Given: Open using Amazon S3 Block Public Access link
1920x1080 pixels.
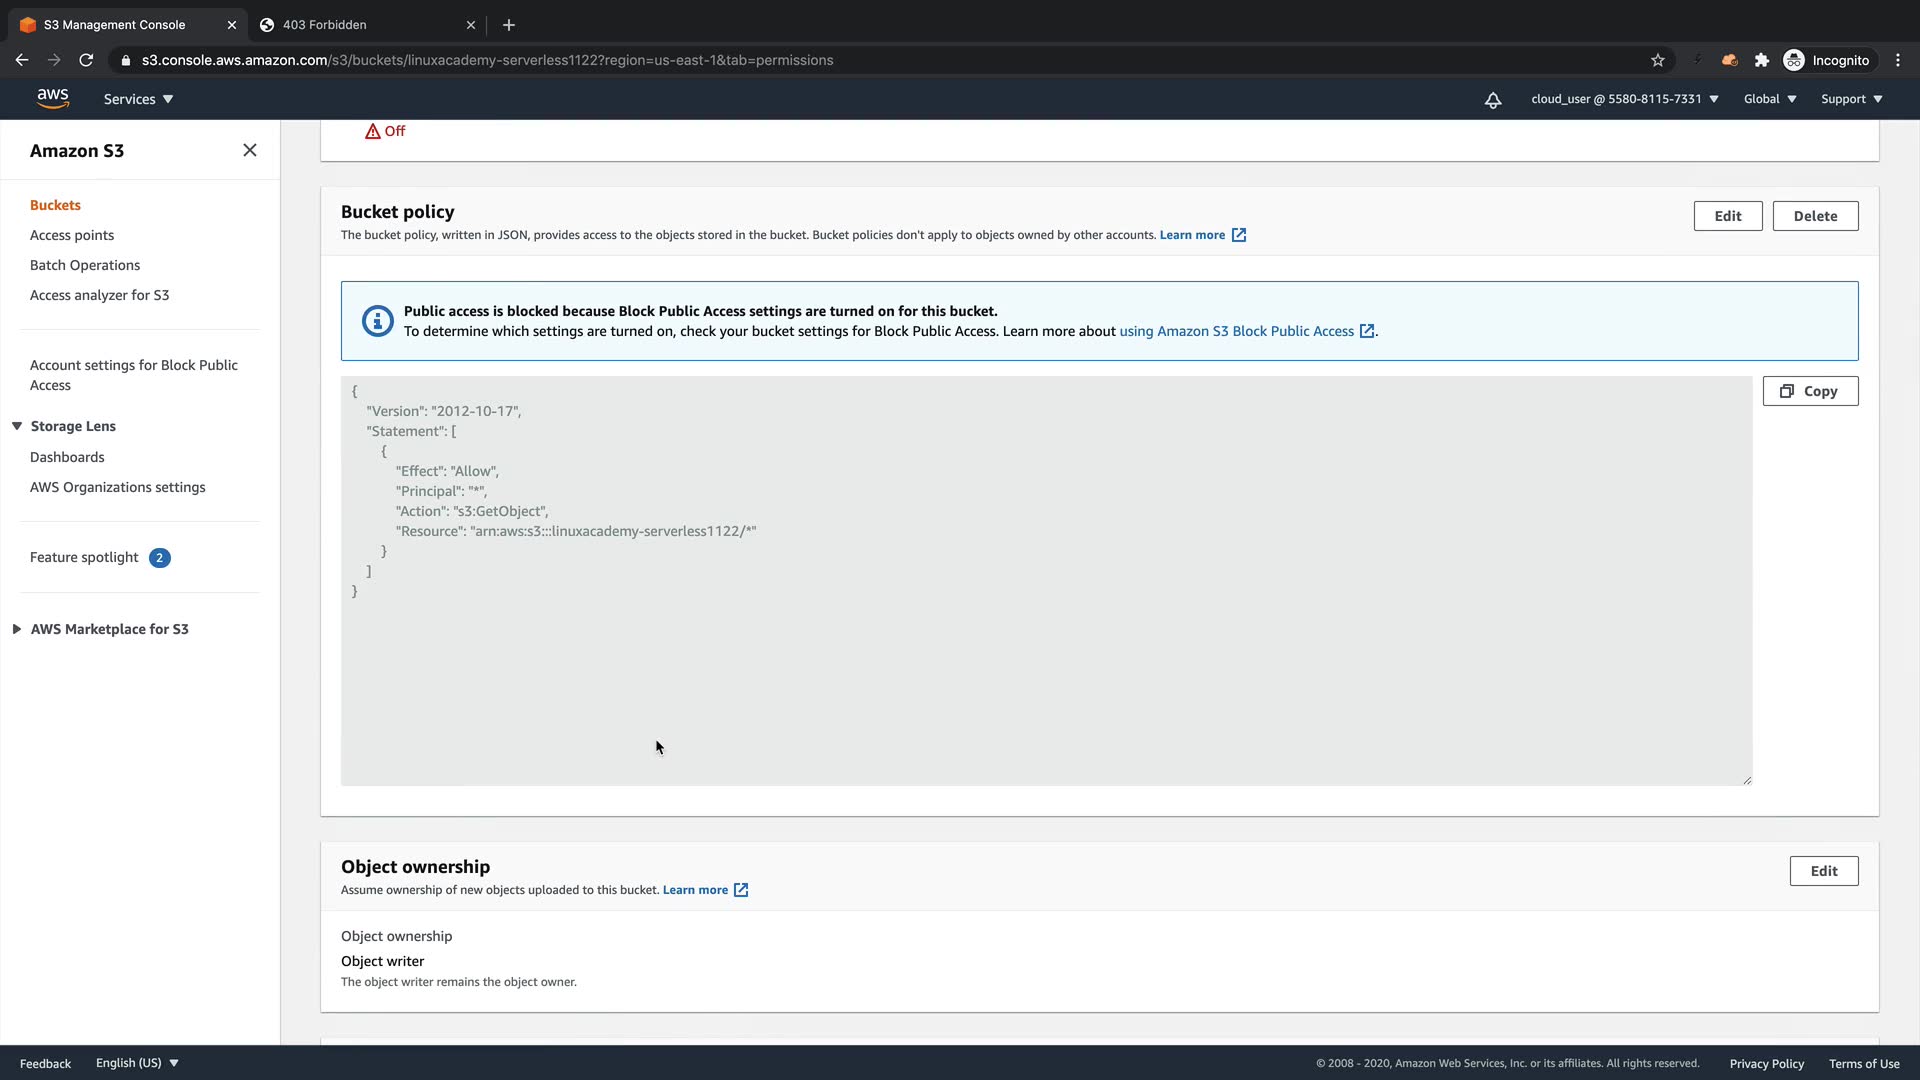Looking at the screenshot, I should (x=1236, y=331).
